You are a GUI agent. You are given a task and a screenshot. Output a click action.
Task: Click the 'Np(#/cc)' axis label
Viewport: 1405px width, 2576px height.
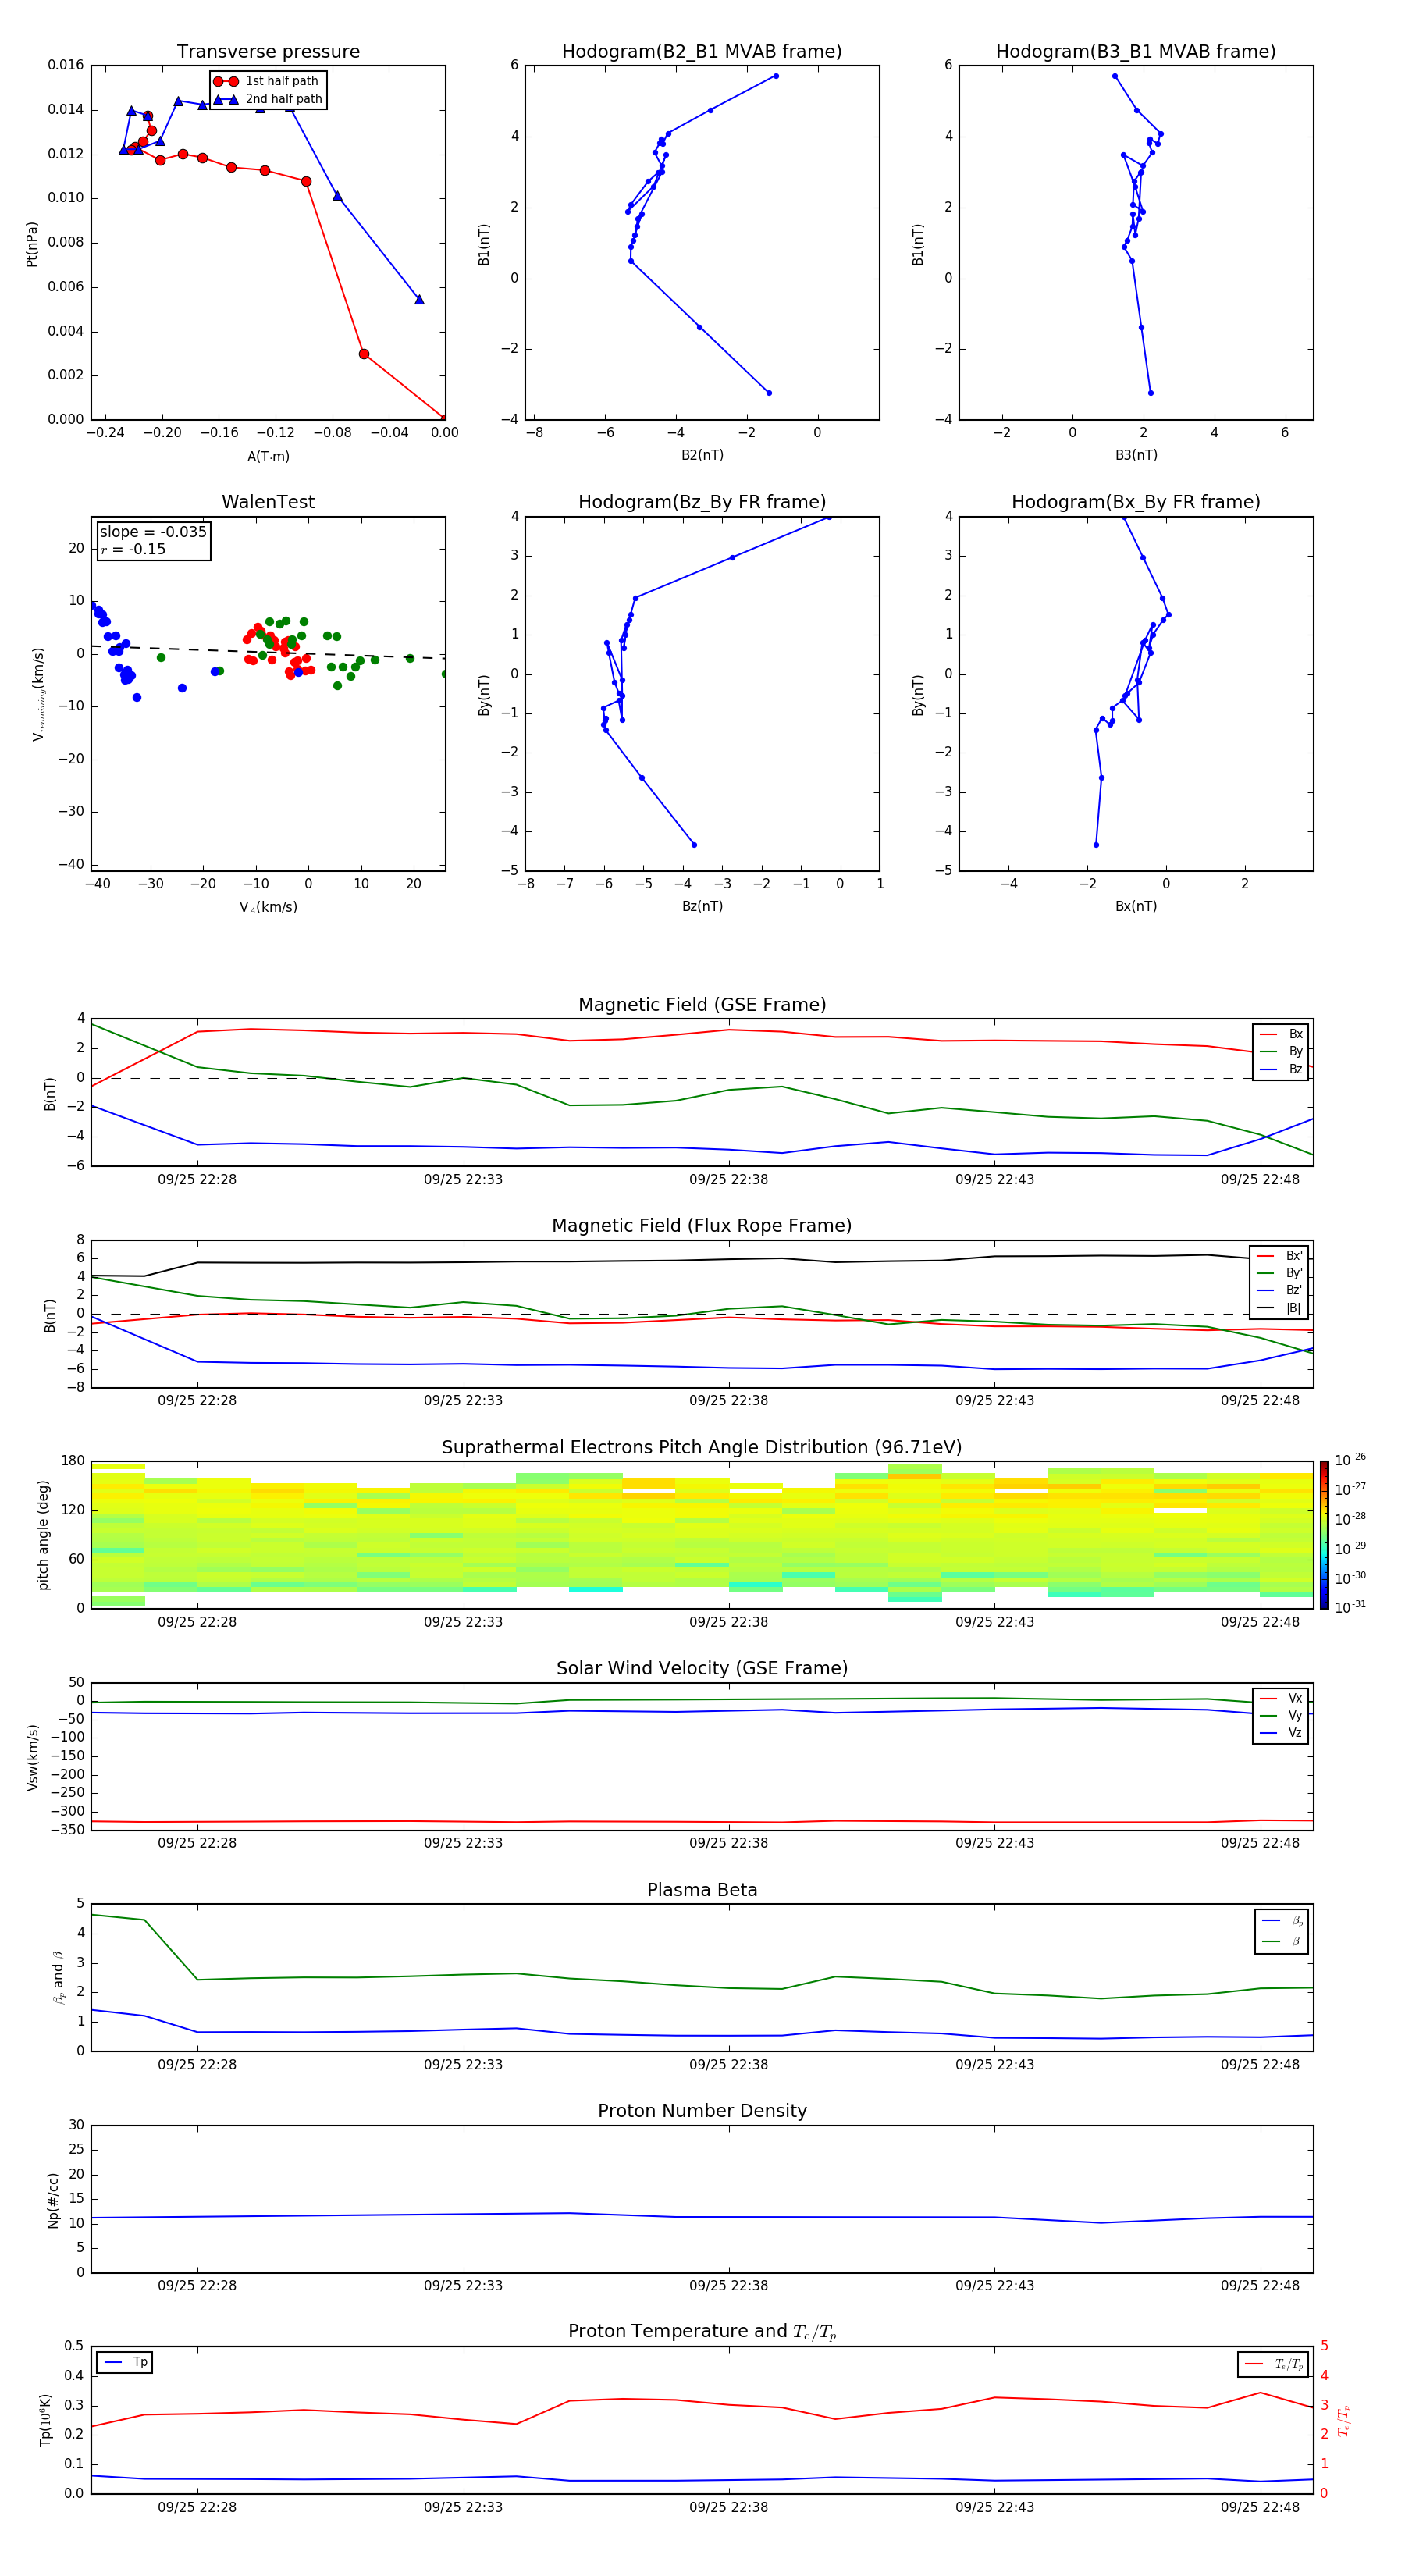tap(53, 2200)
